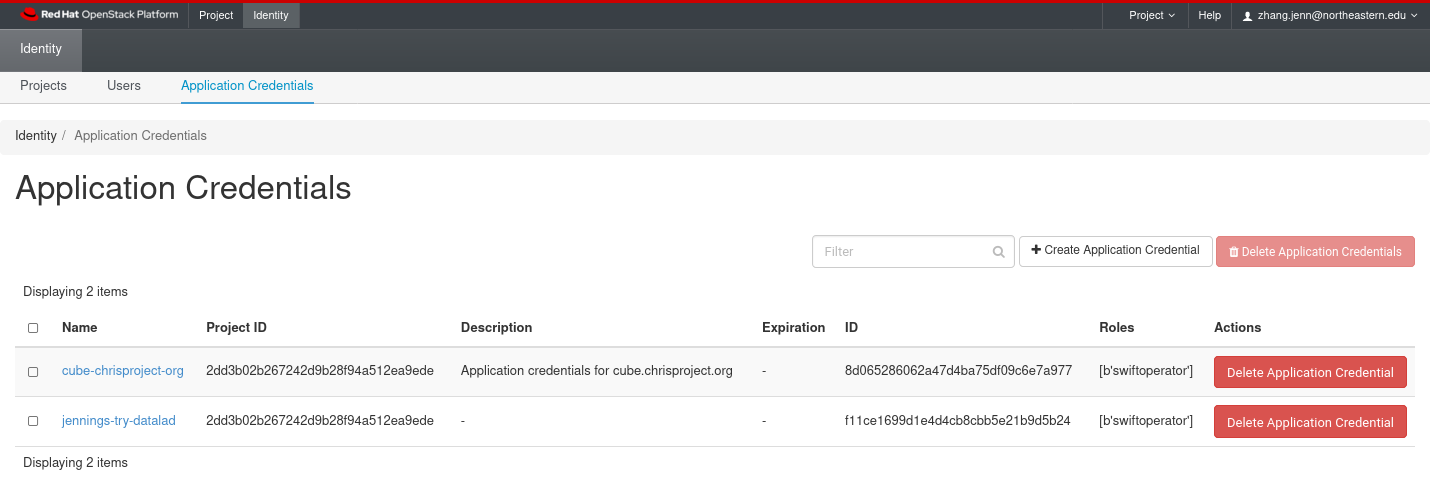Switch to the Users tab
This screenshot has height=499, width=1430.
click(x=124, y=86)
